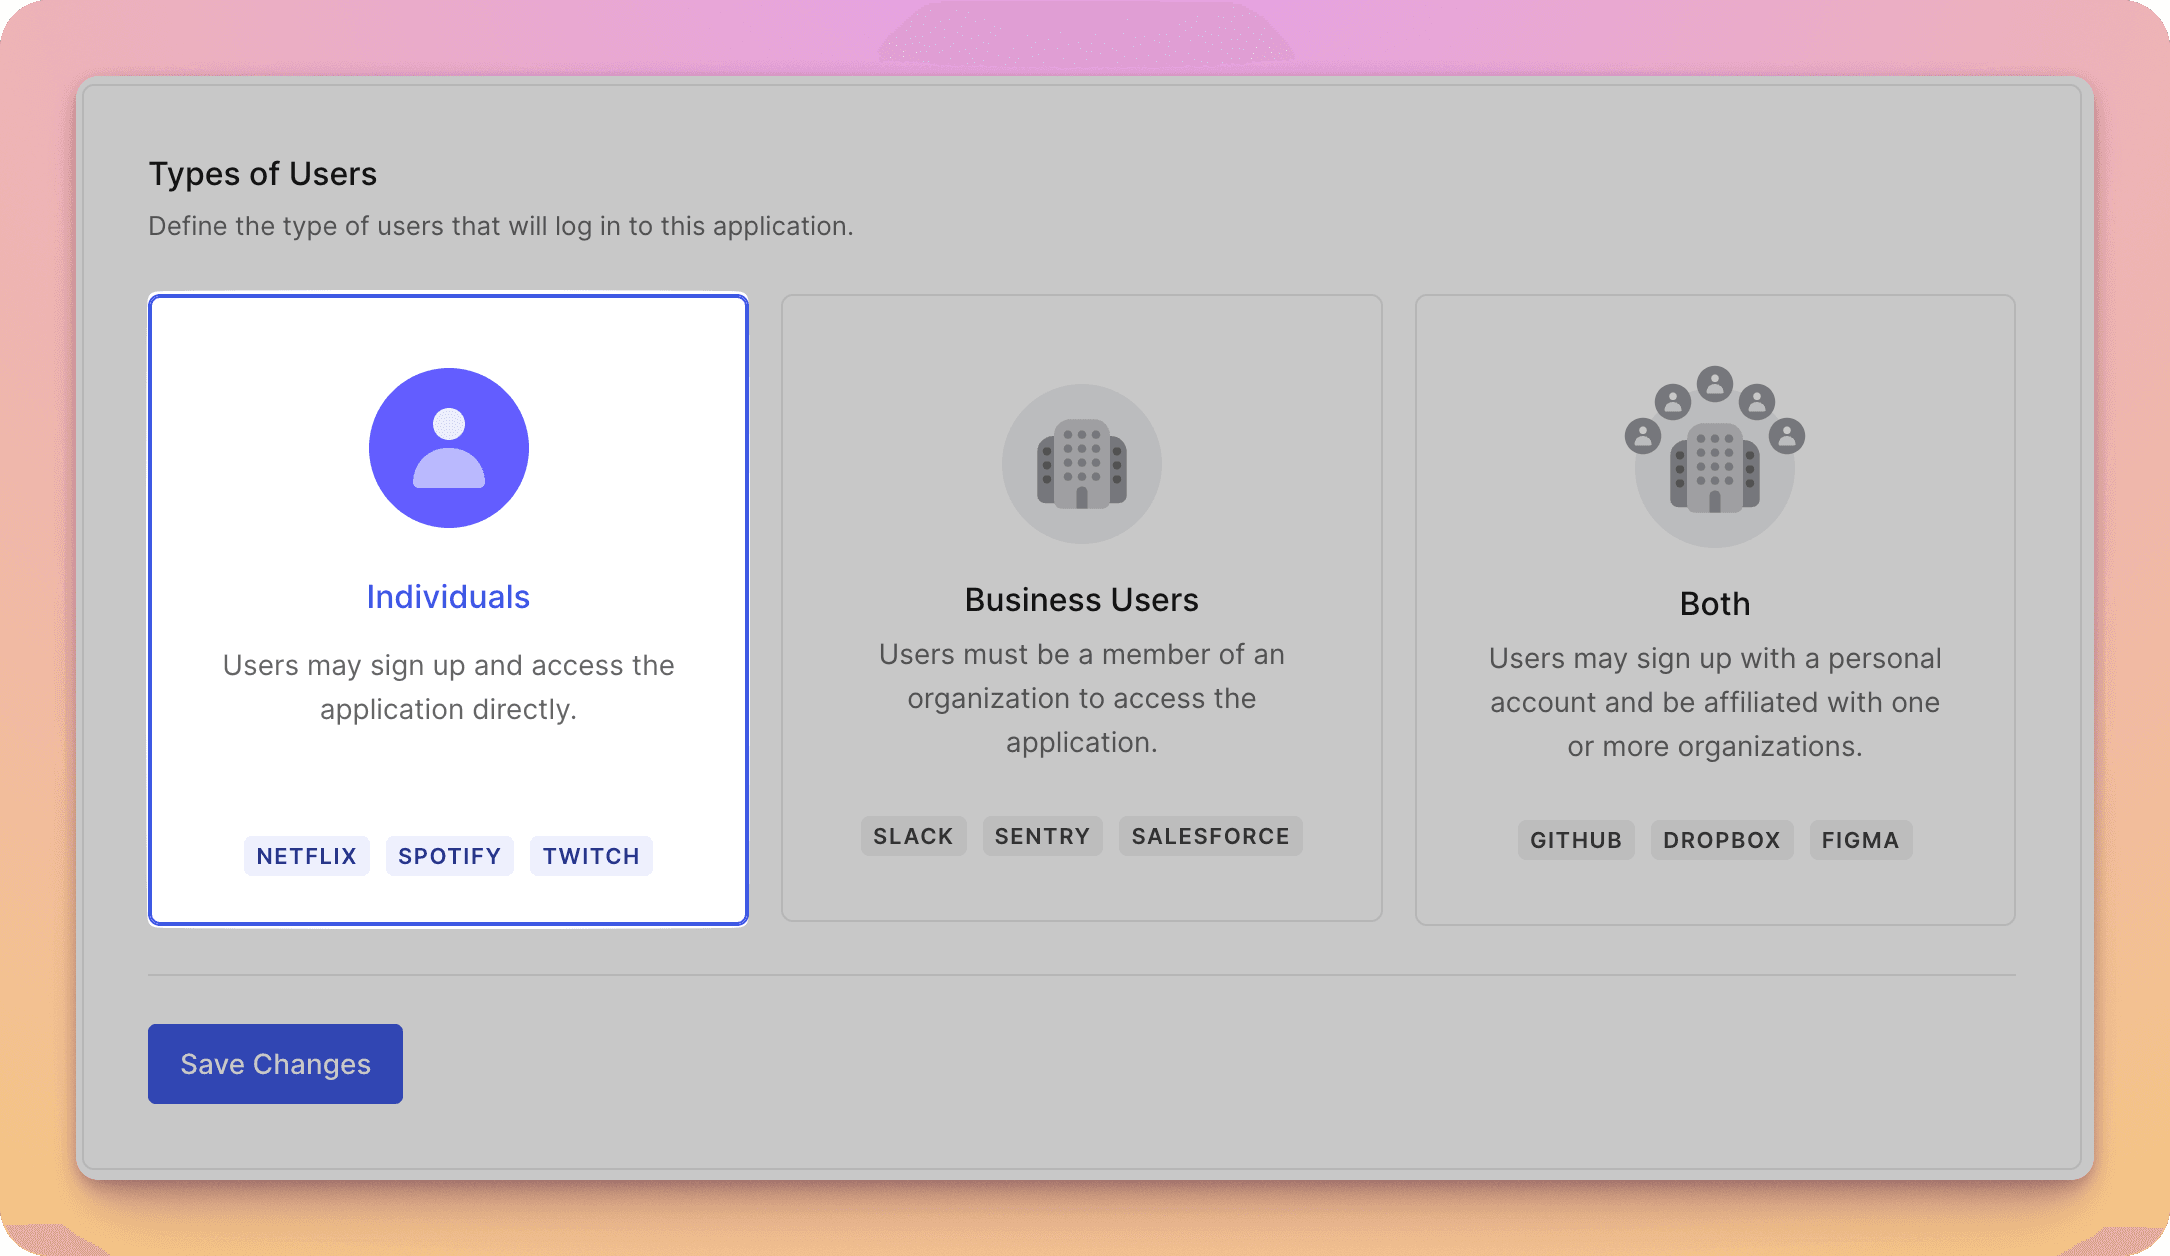The image size is (2170, 1256).
Task: Click the Business Users heading text
Action: pos(1081,599)
